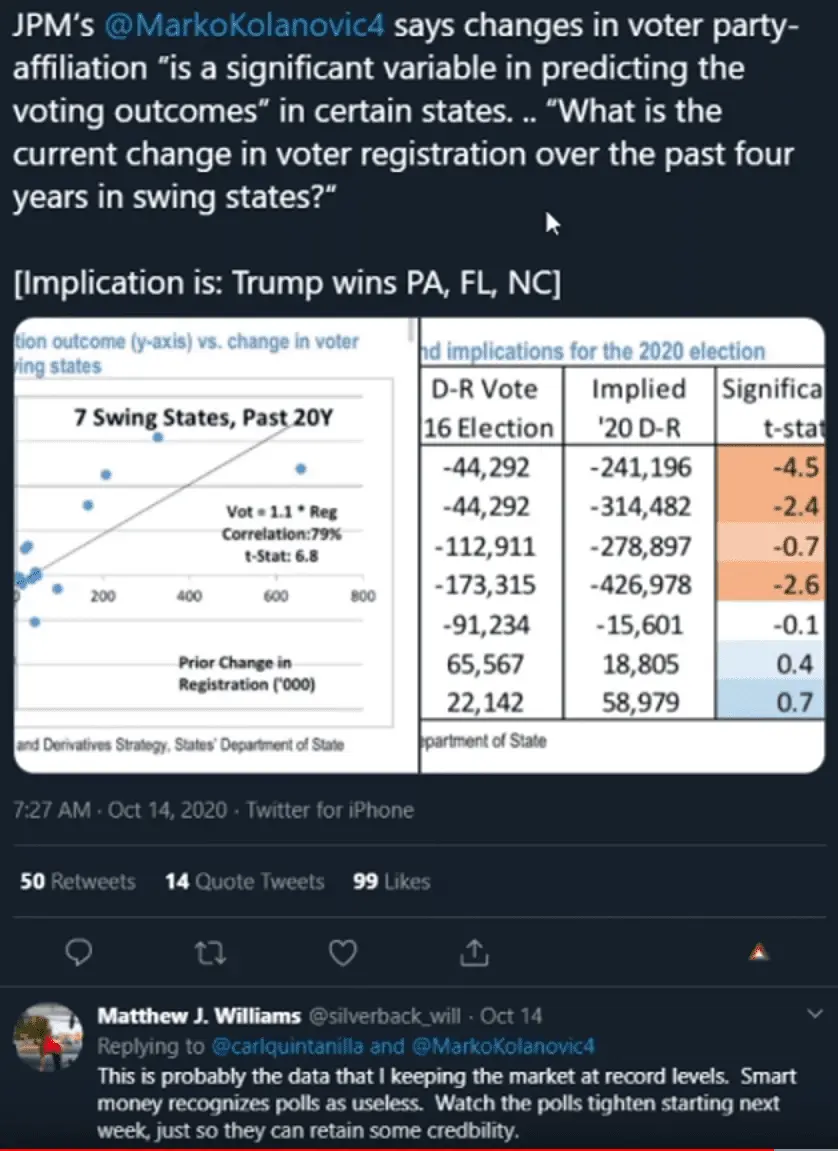Click the 7:27 AM Oct 14, 2020 timestamp
Image resolution: width=838 pixels, height=1151 pixels.
click(118, 809)
